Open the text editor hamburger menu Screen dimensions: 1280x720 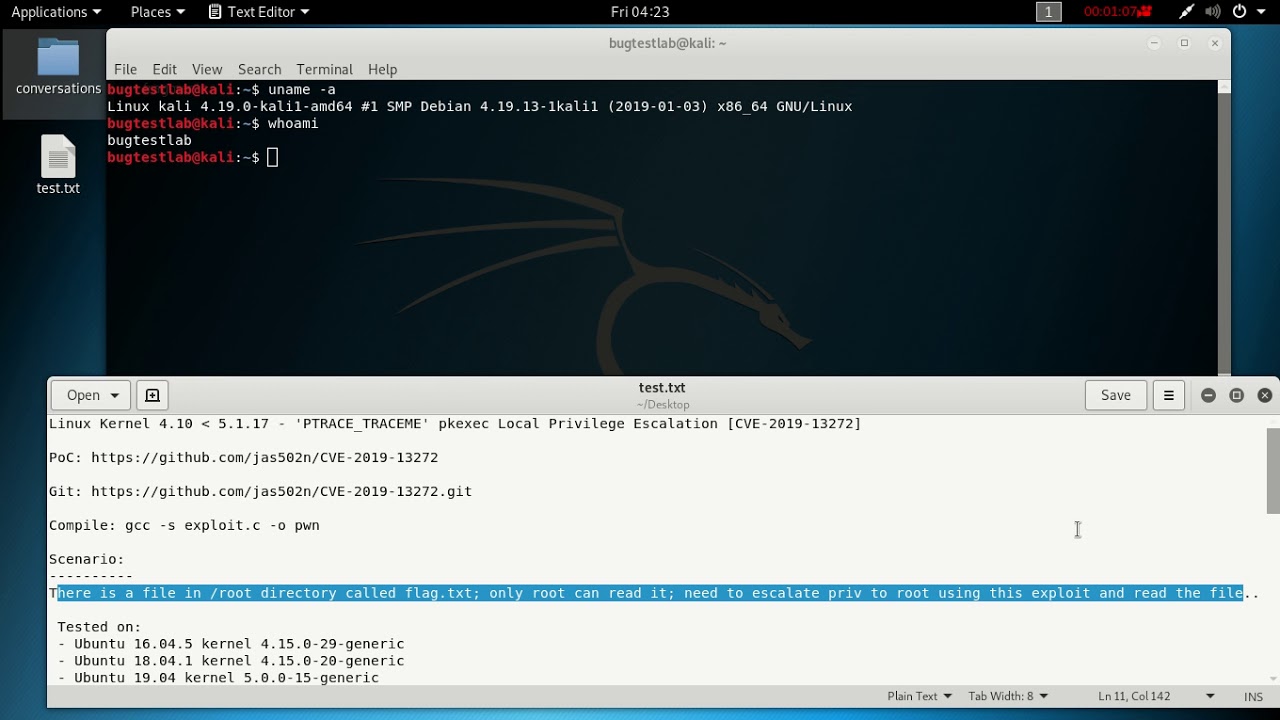[x=1168, y=395]
